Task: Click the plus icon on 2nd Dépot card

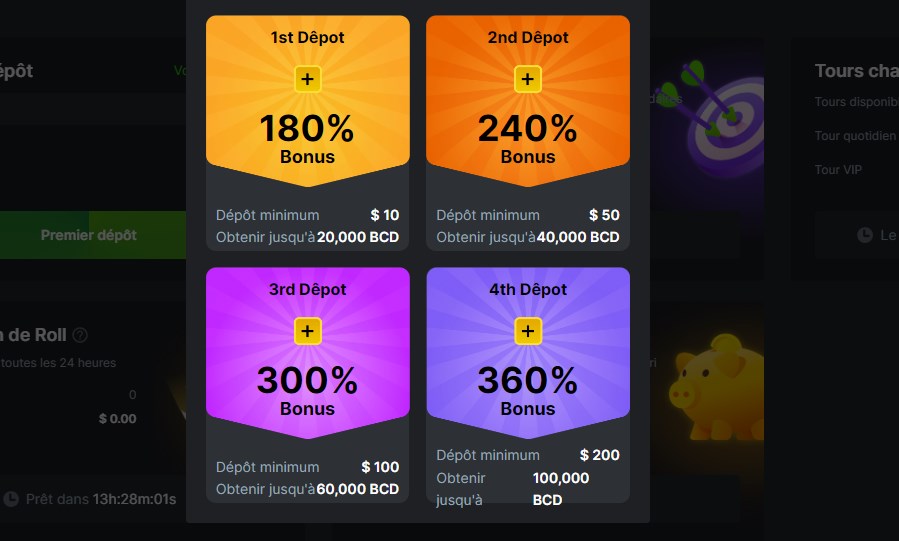Action: (x=528, y=79)
